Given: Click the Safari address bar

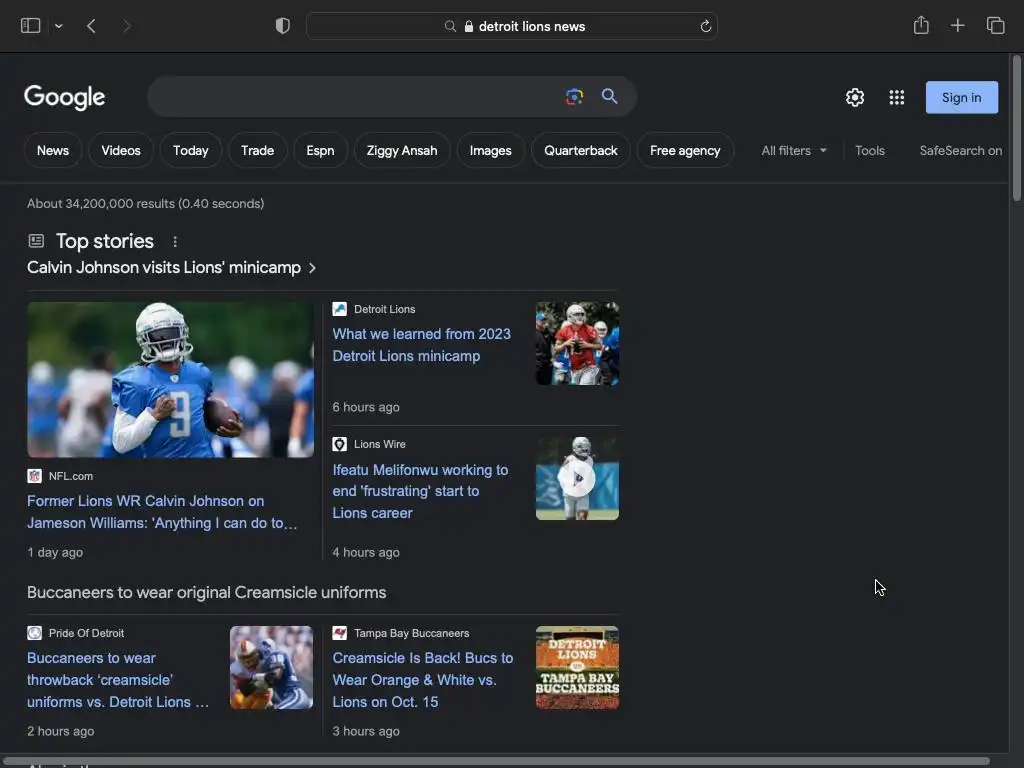Looking at the screenshot, I should click(x=512, y=26).
